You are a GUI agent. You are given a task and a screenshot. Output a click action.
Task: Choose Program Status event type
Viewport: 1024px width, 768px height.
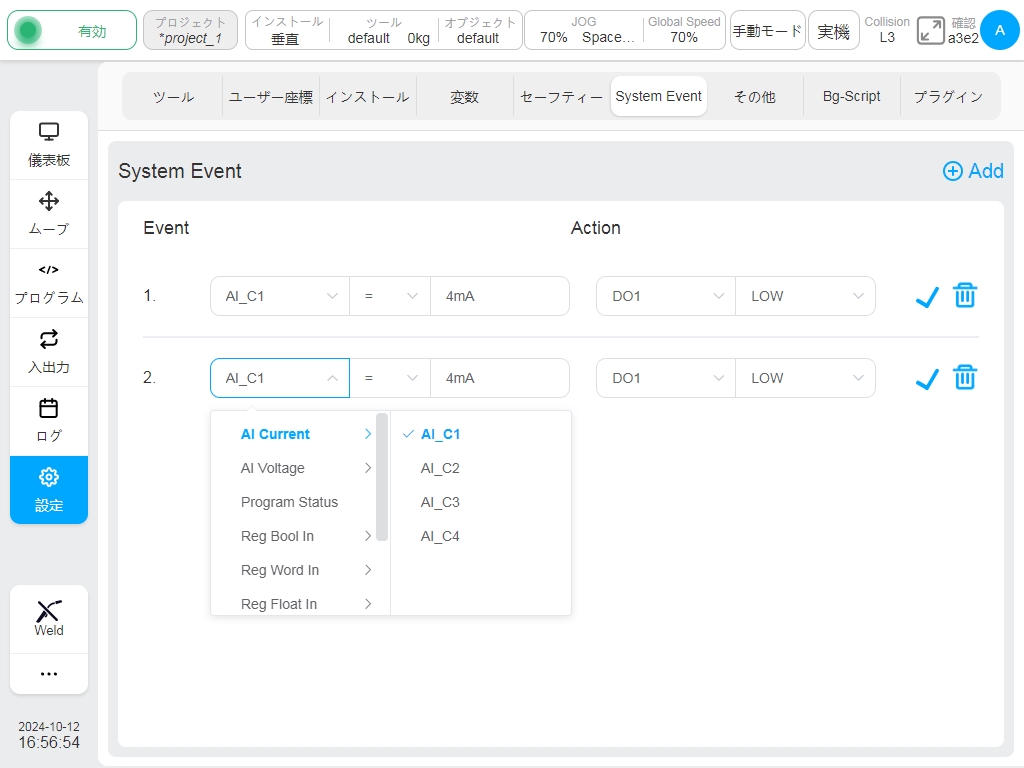300,502
